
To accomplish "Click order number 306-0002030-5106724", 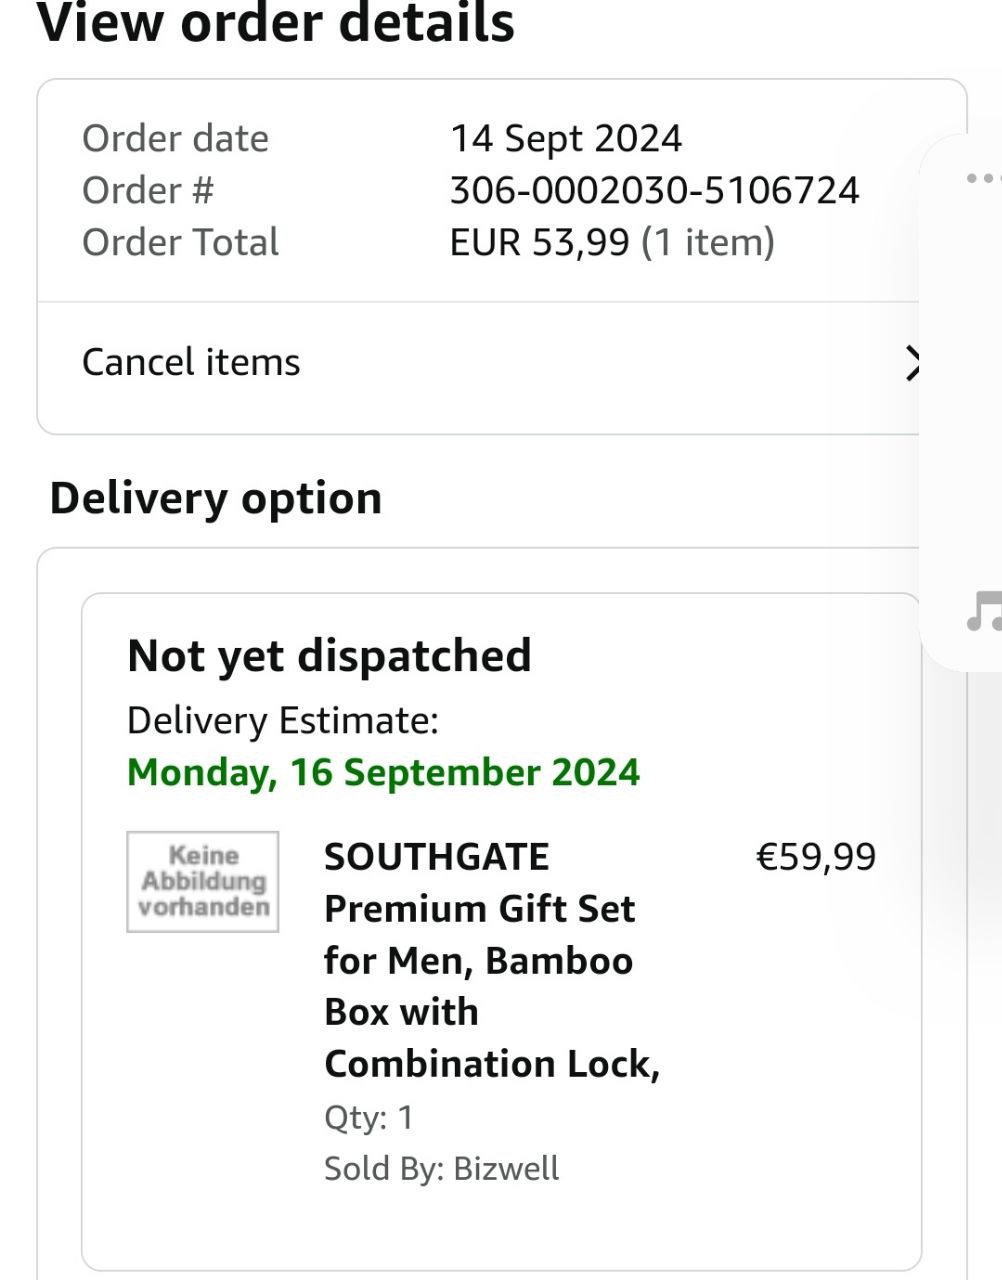I will (x=654, y=190).
